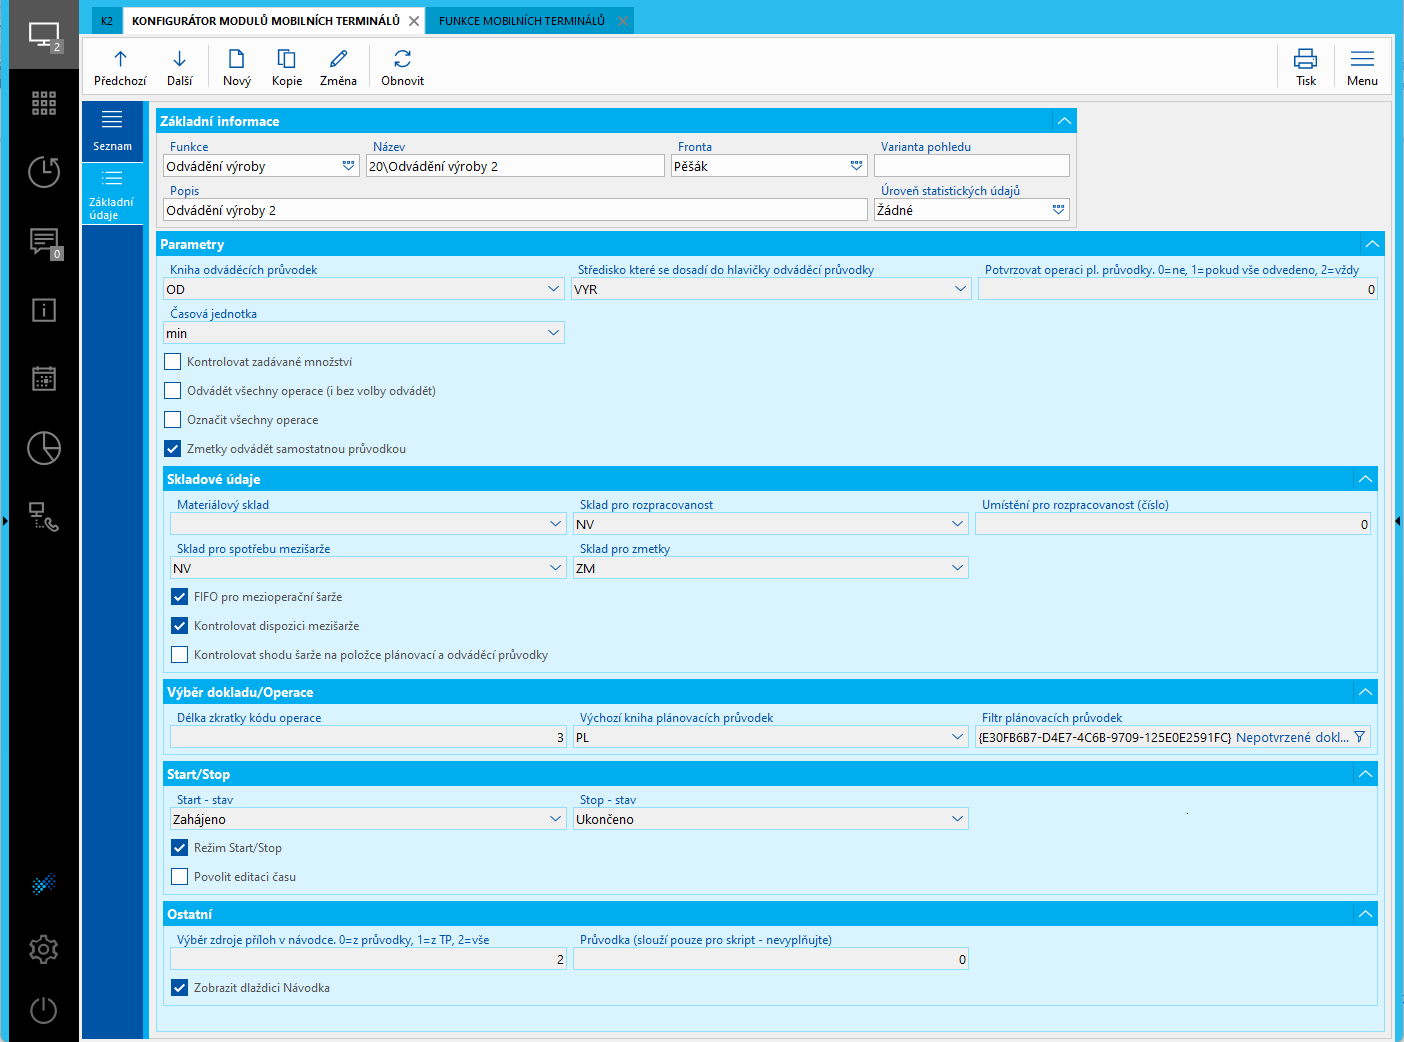This screenshot has width=1404, height=1042.
Task: Uncheck Kontrolovat dispozici mezišarže
Action: coord(180,626)
